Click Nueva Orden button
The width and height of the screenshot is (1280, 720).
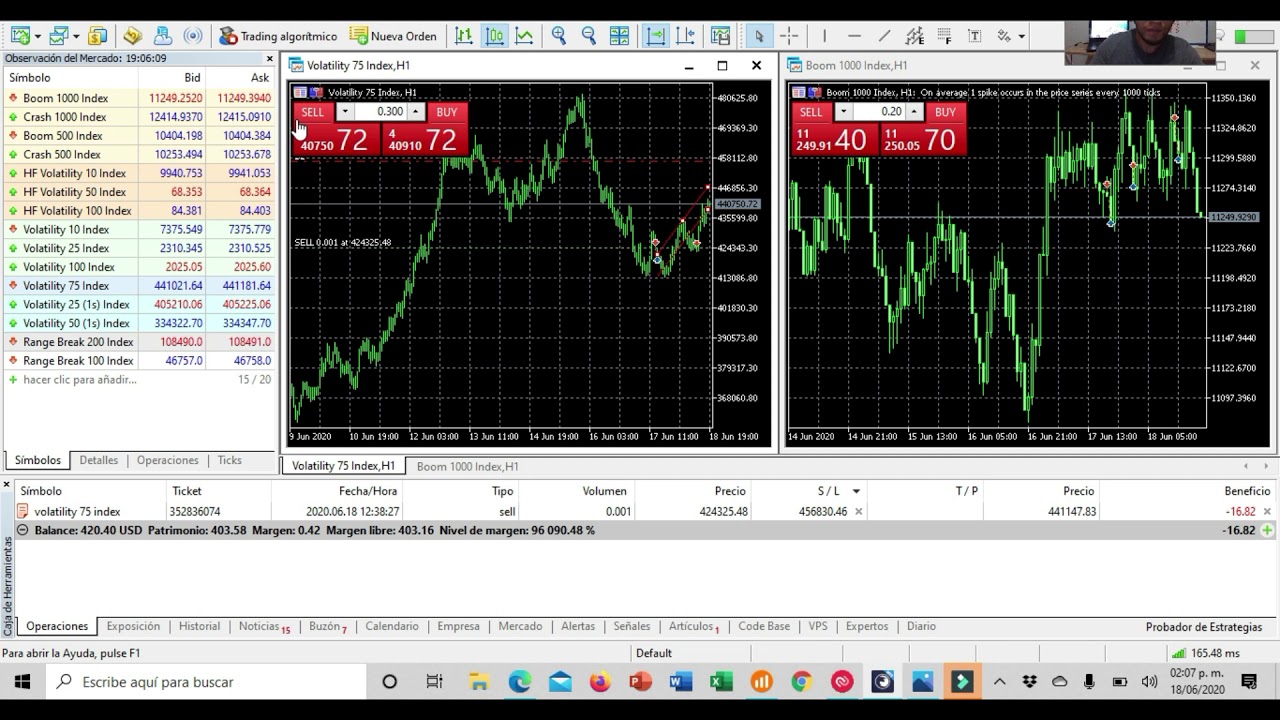tap(393, 36)
